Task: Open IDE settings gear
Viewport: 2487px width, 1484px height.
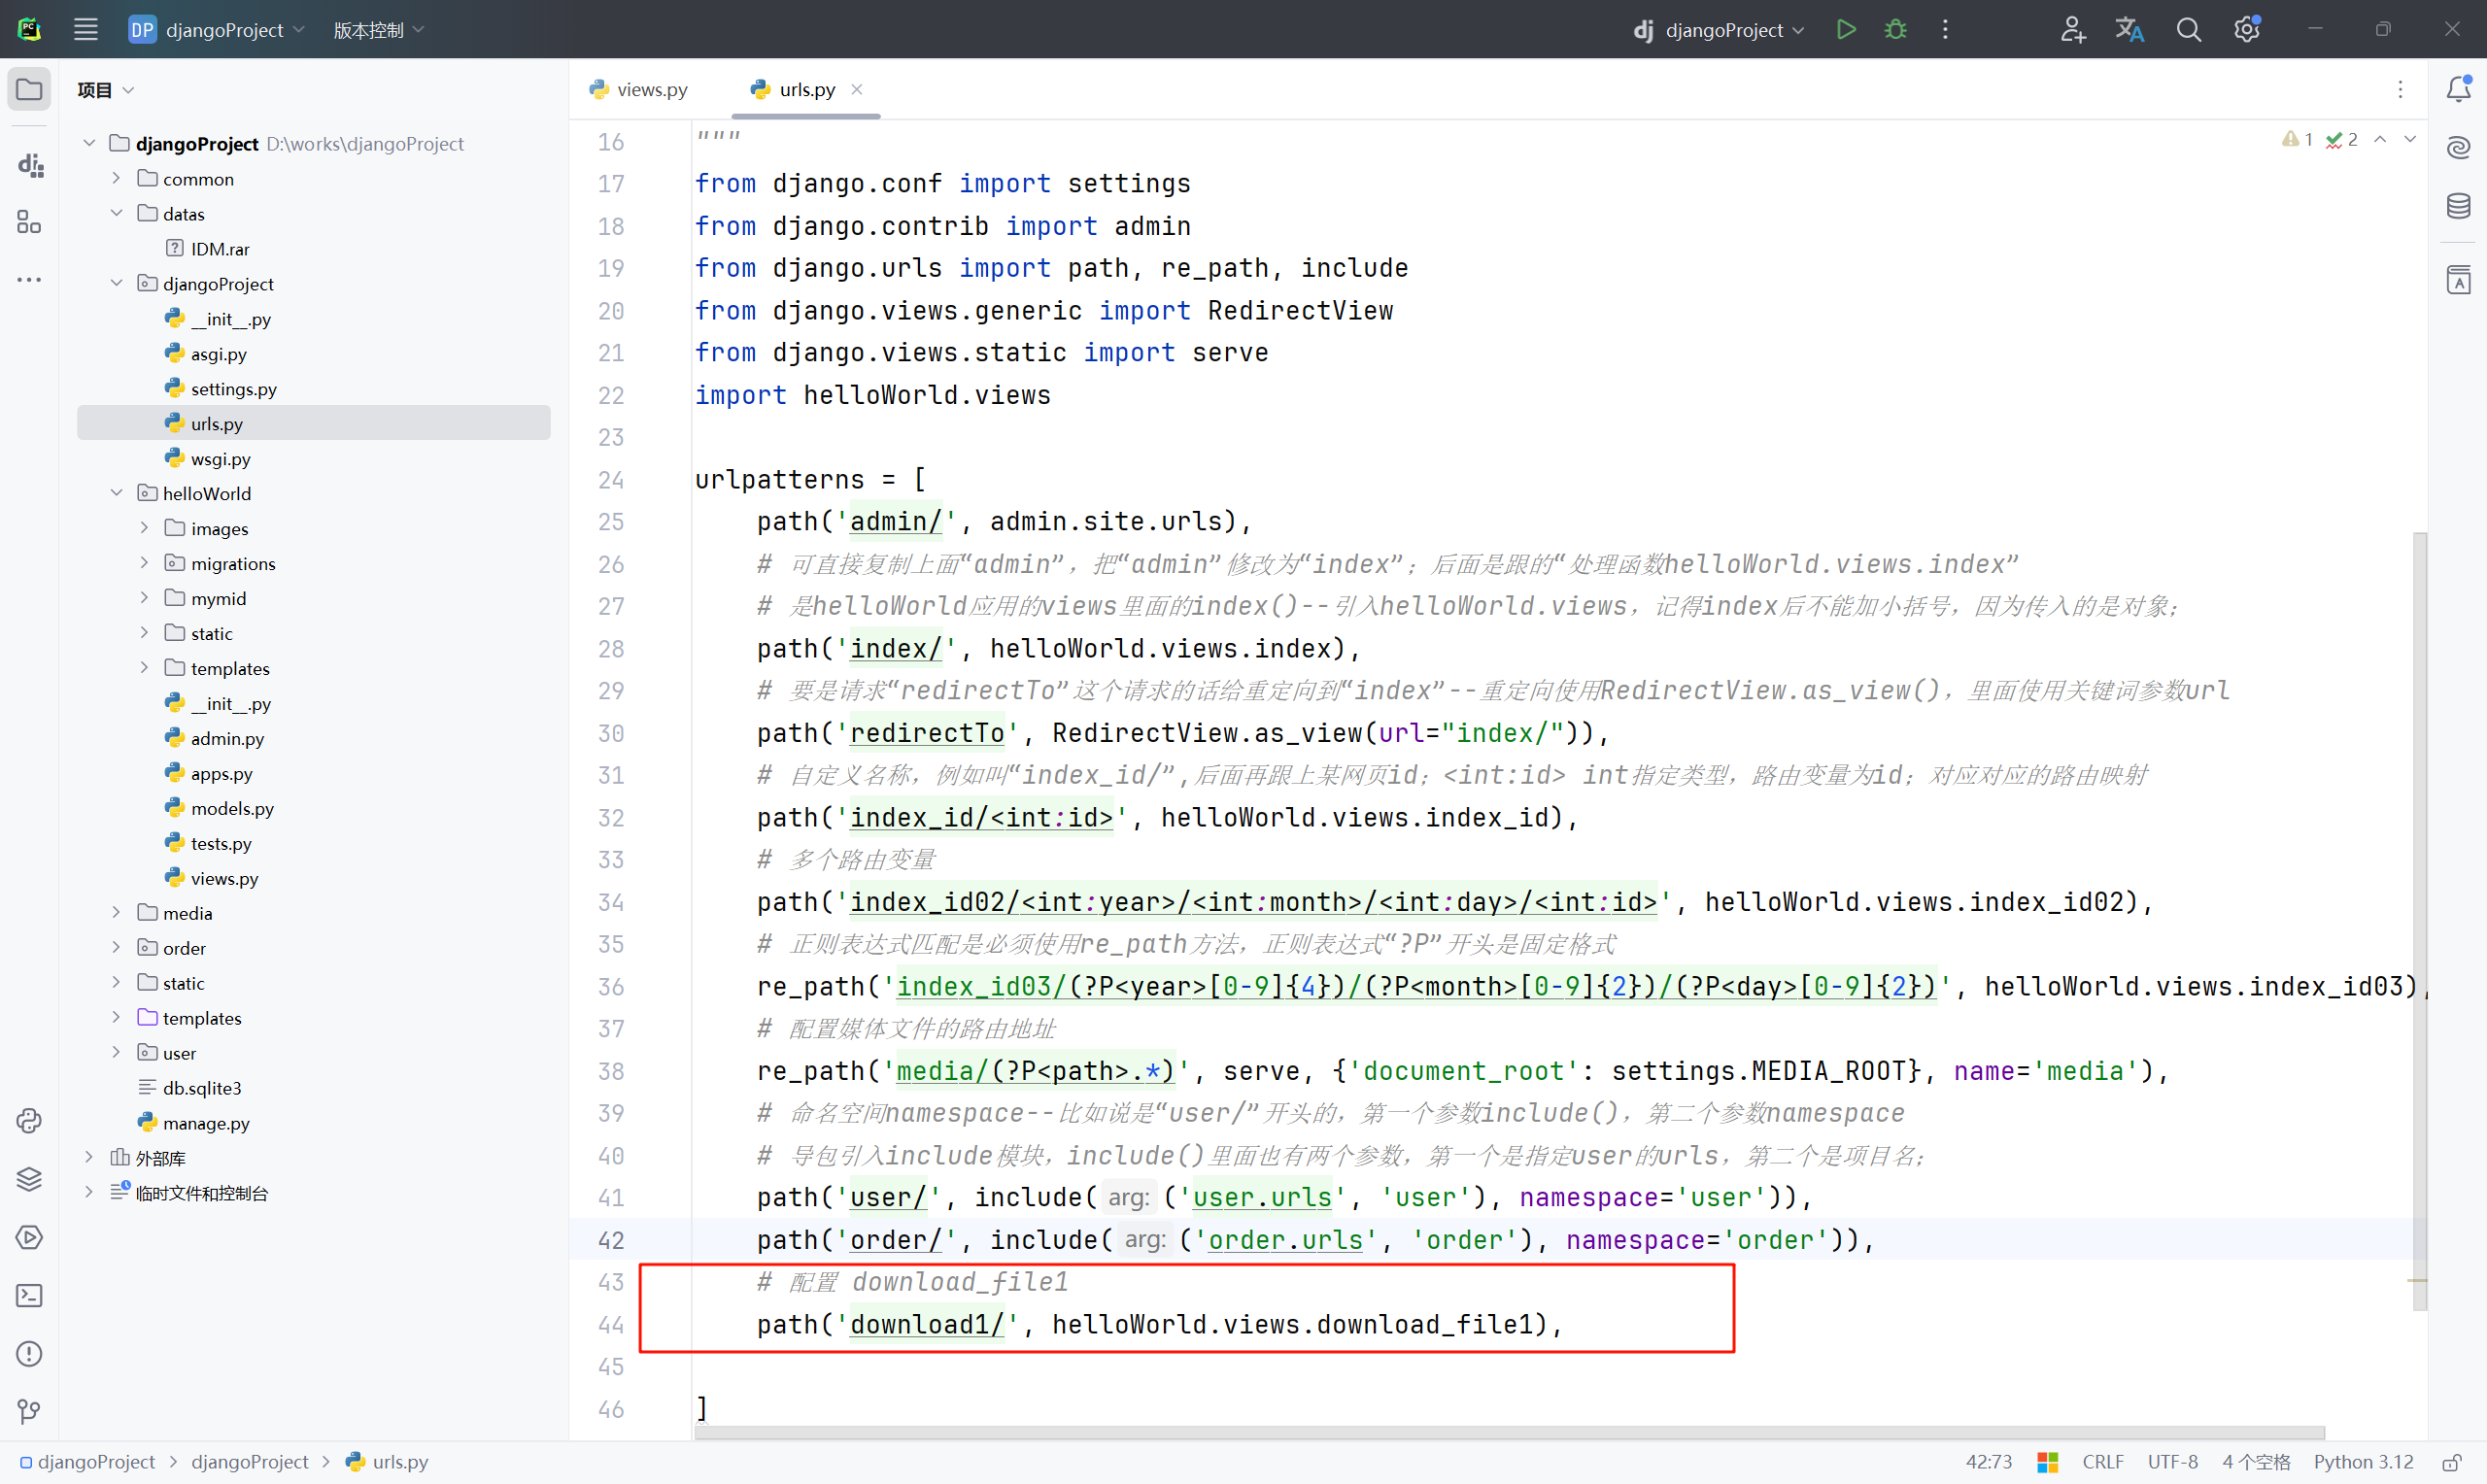Action: click(x=2247, y=30)
